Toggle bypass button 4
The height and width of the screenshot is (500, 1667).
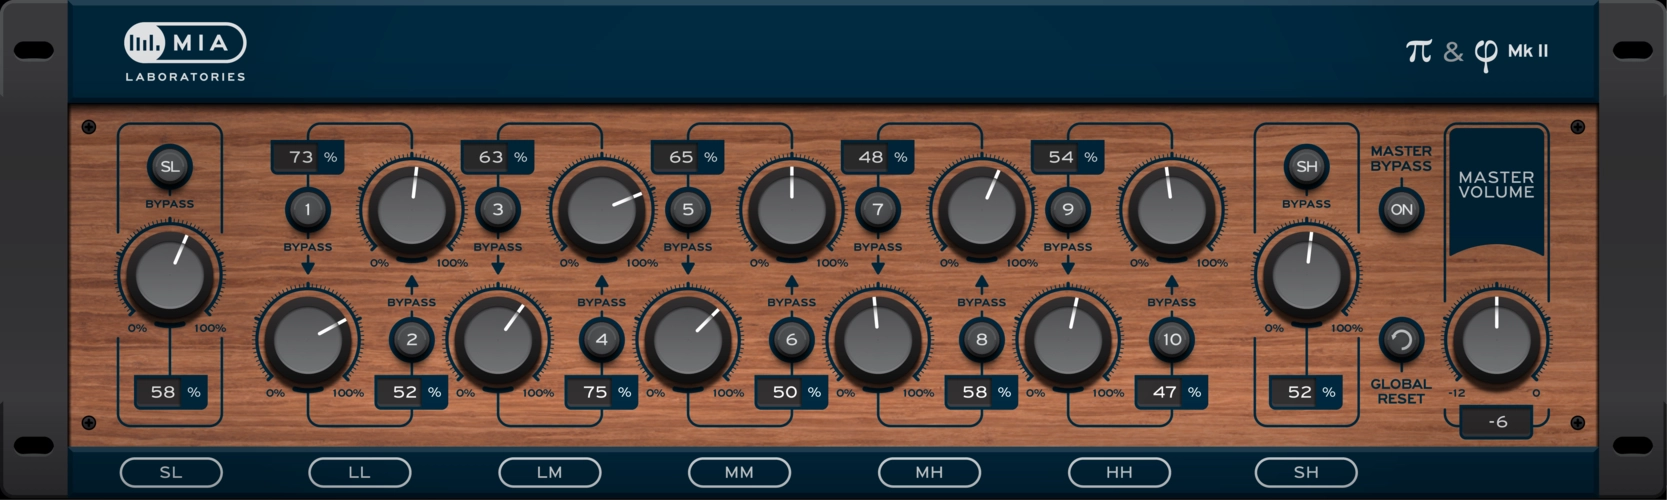click(602, 340)
